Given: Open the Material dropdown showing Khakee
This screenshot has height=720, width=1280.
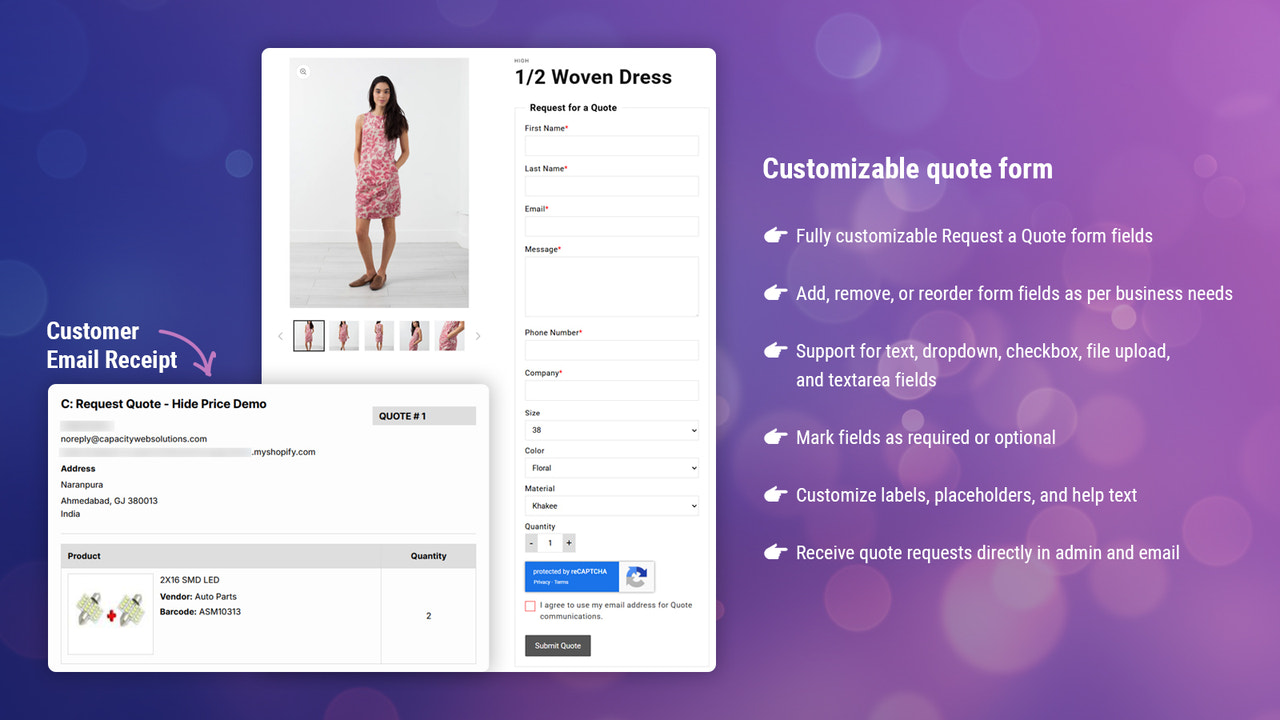Looking at the screenshot, I should point(612,506).
